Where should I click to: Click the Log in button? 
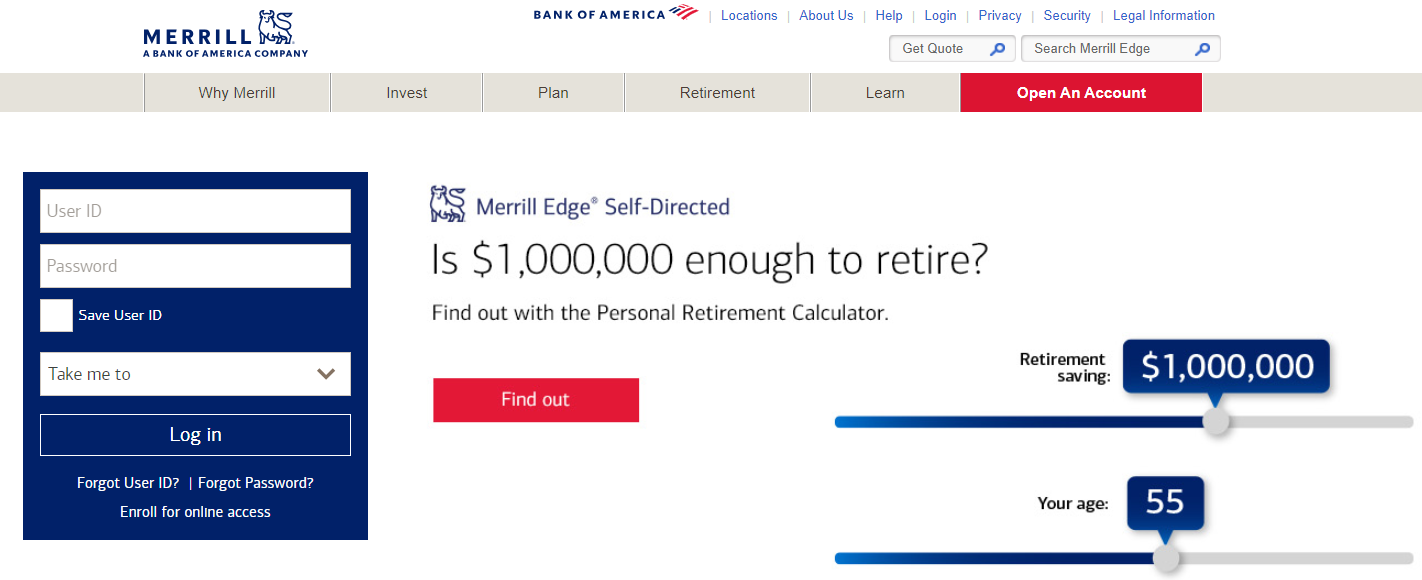pyautogui.click(x=195, y=435)
